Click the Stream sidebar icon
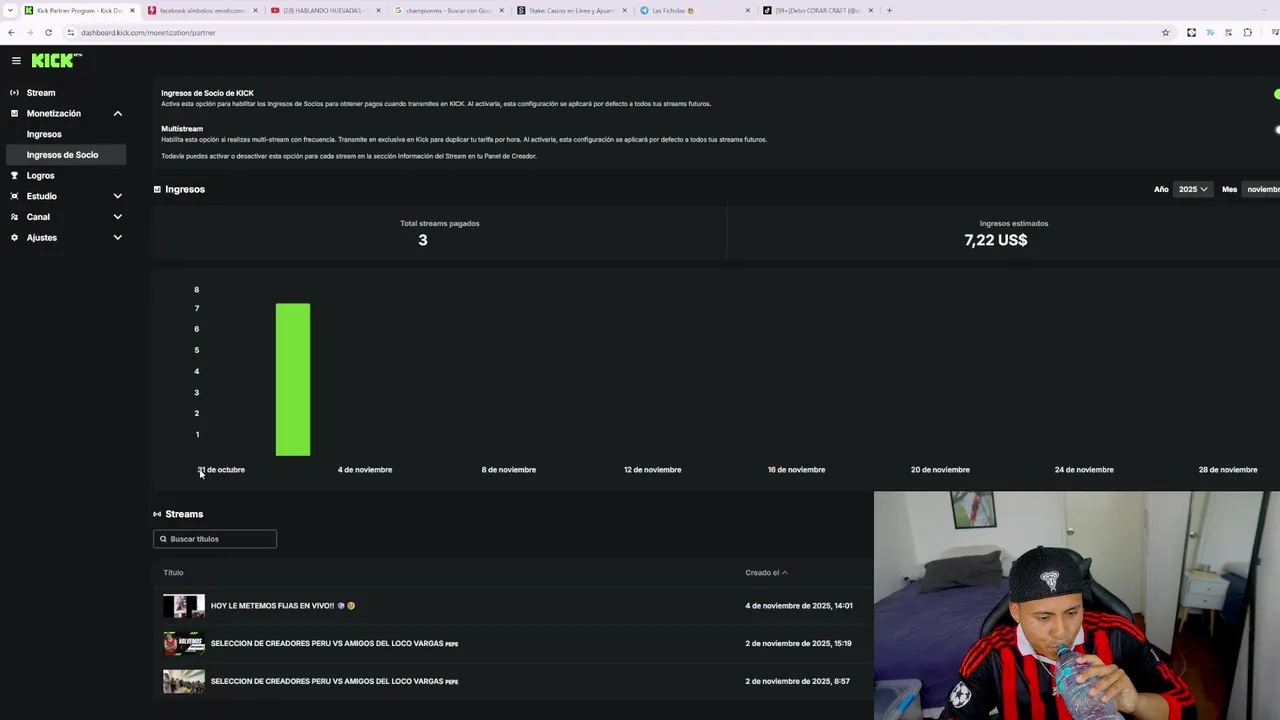 14,93
